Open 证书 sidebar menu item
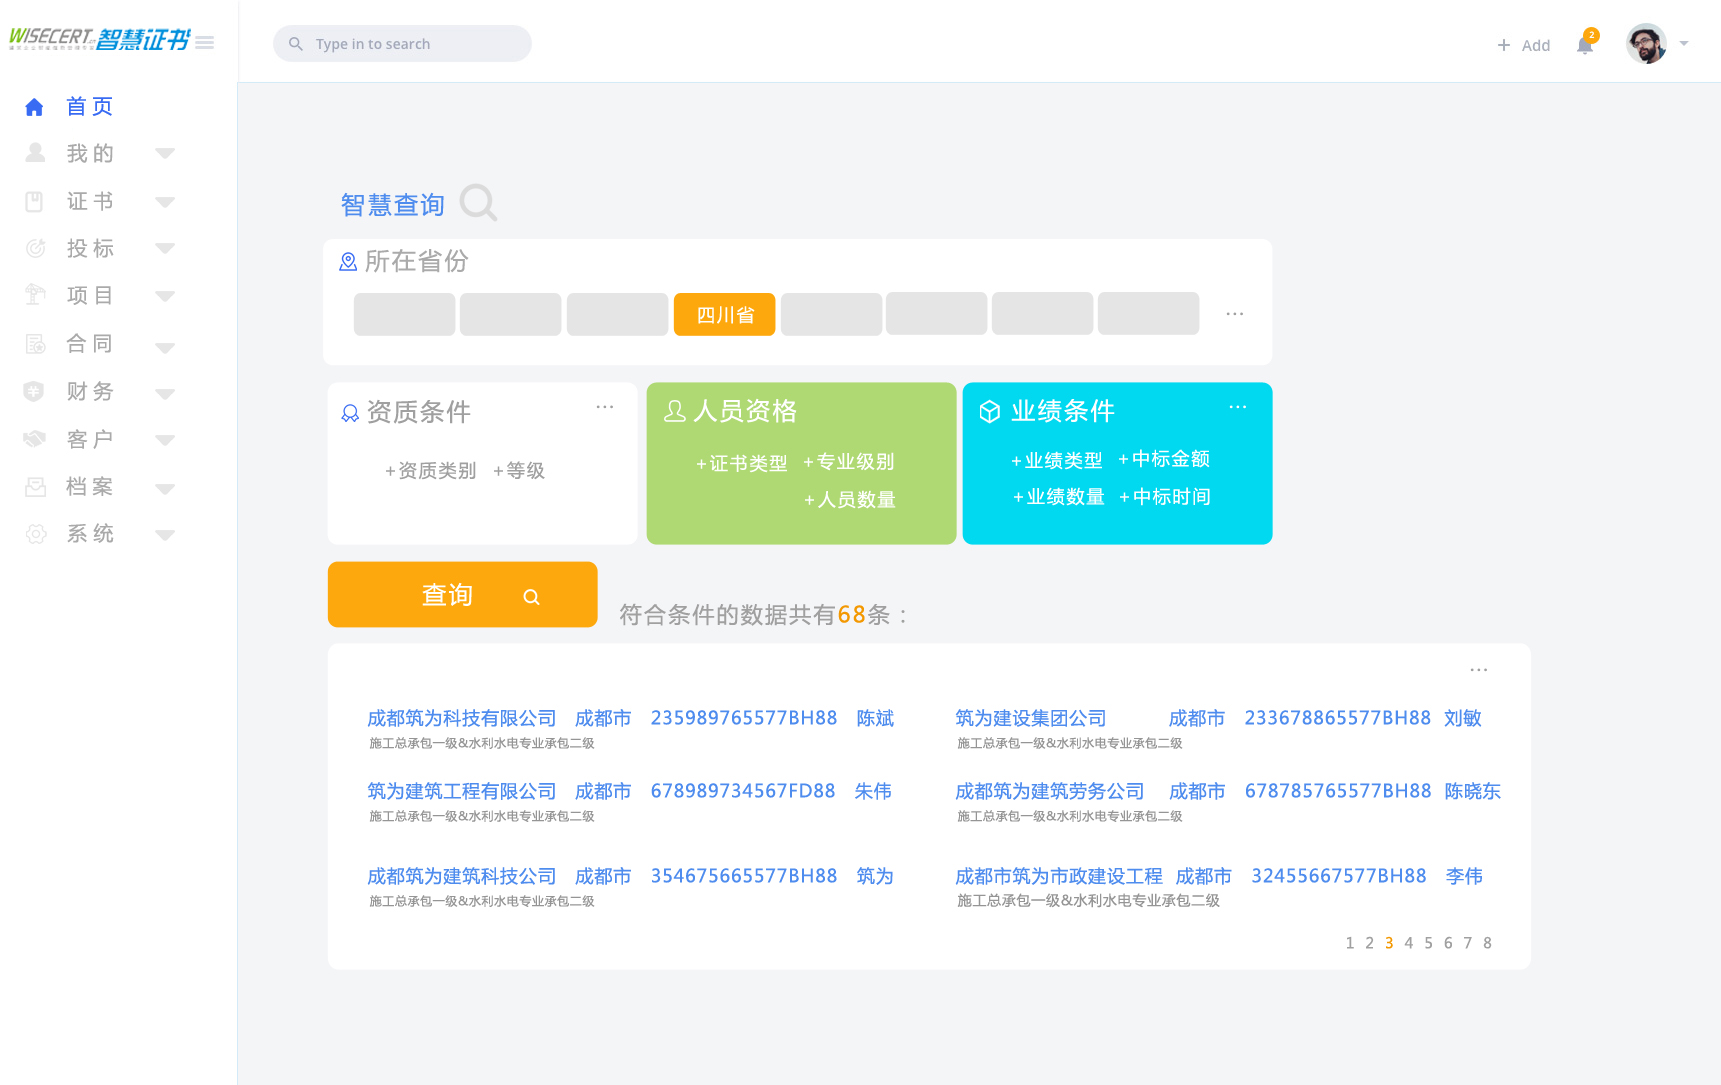 tap(90, 201)
